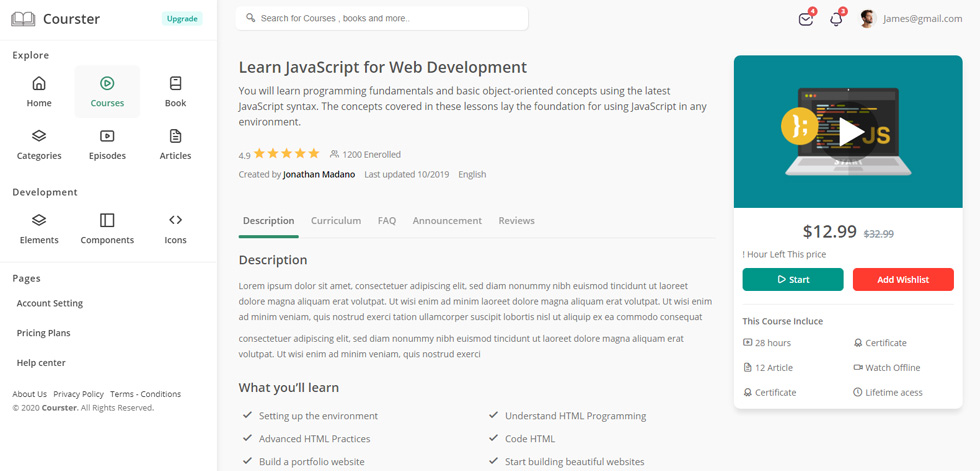Click author name Jonathan Madano
Image resolution: width=980 pixels, height=471 pixels.
[319, 174]
